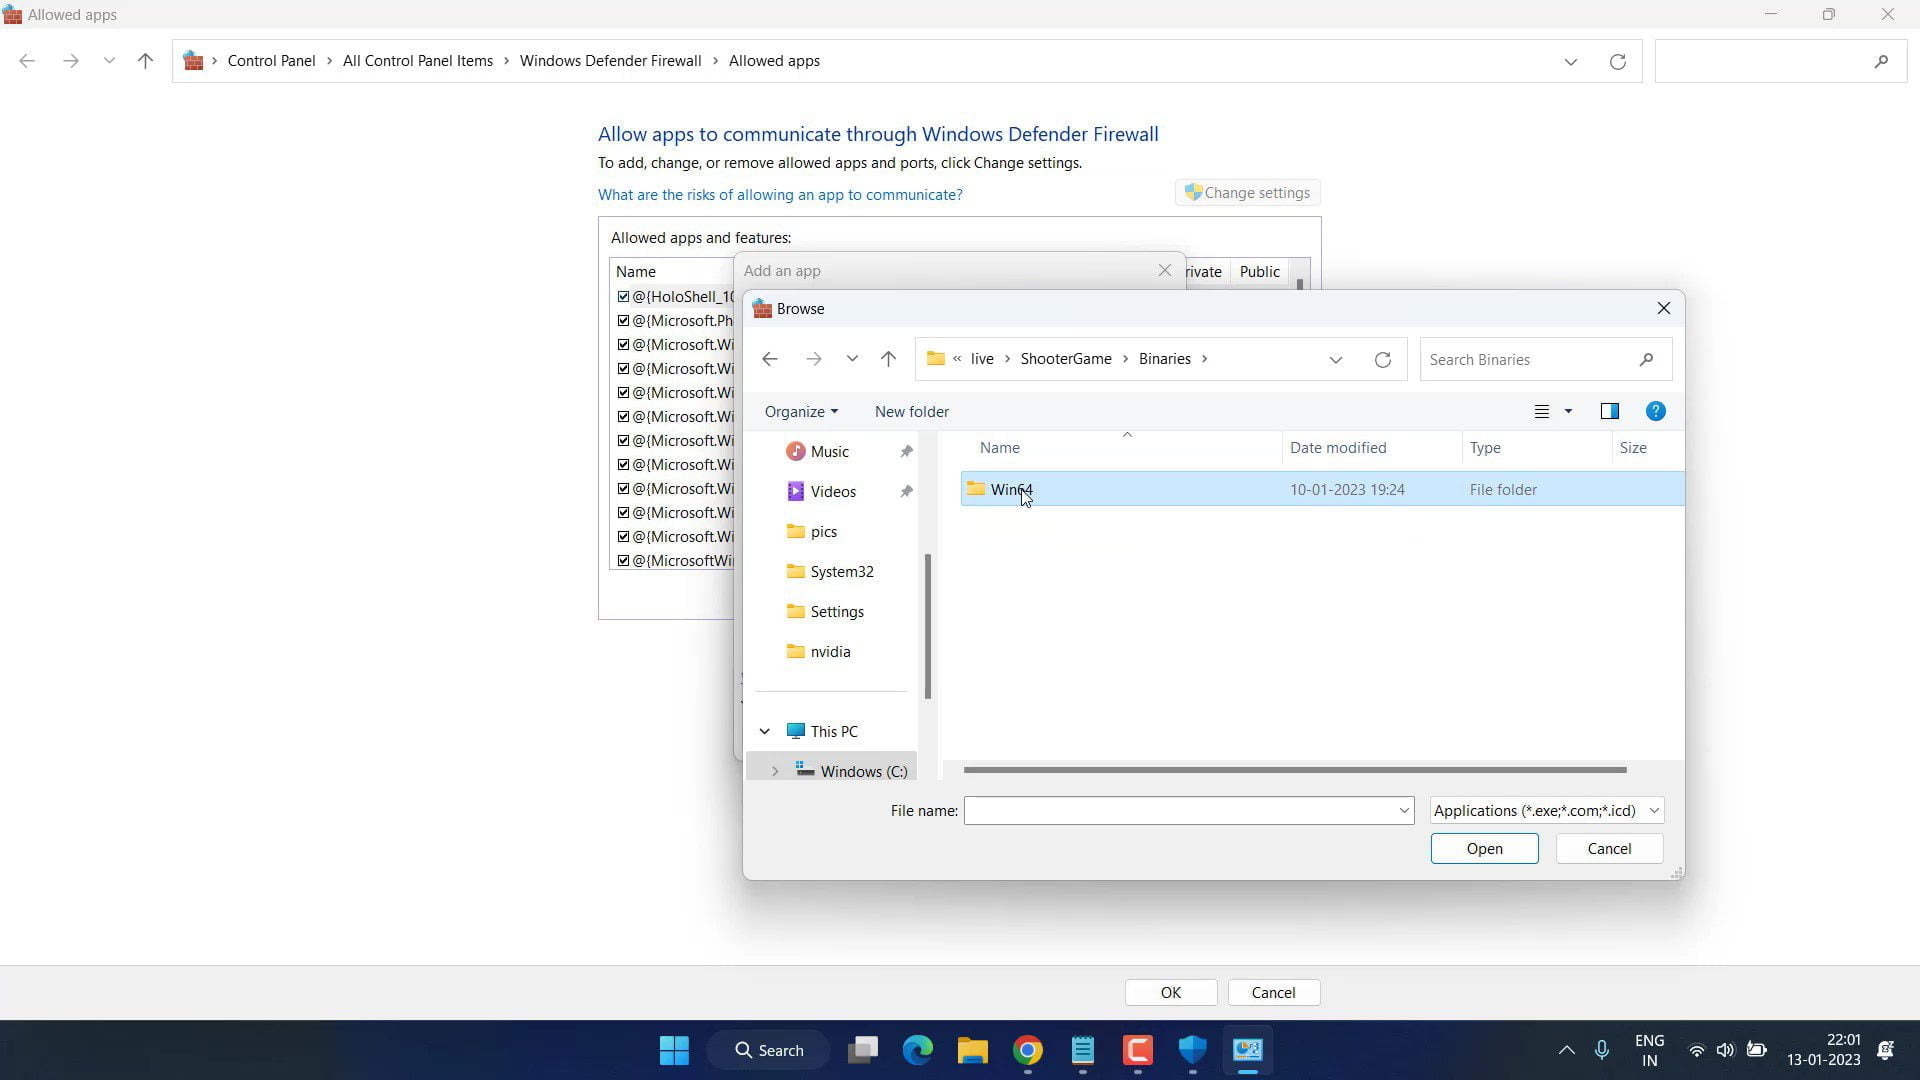
Task: Toggle the @{MicrosoftWi last row checkbox
Action: point(623,561)
